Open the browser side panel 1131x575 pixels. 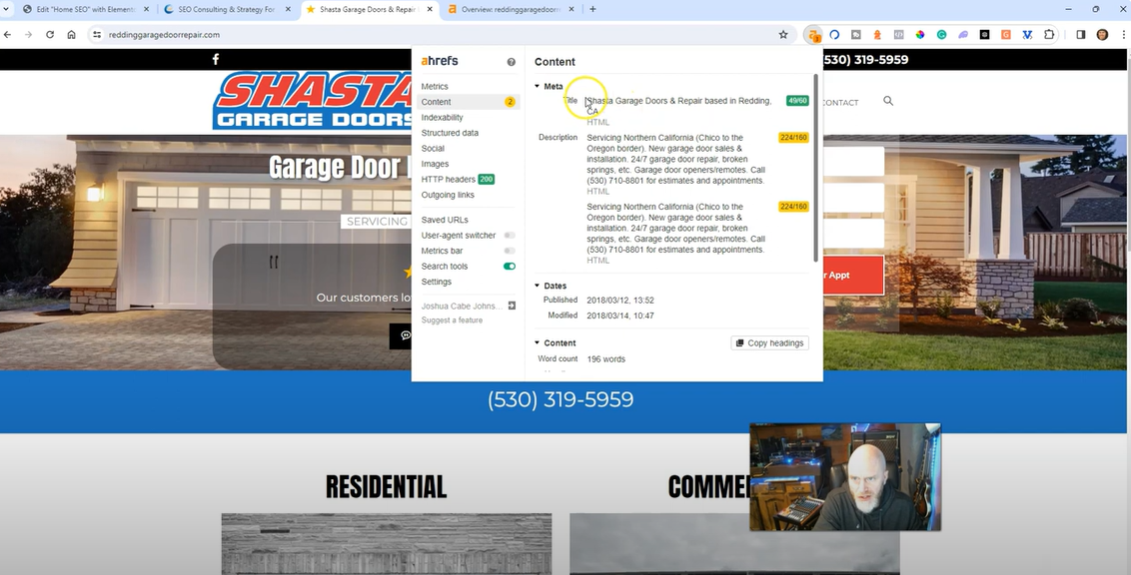(x=1081, y=35)
